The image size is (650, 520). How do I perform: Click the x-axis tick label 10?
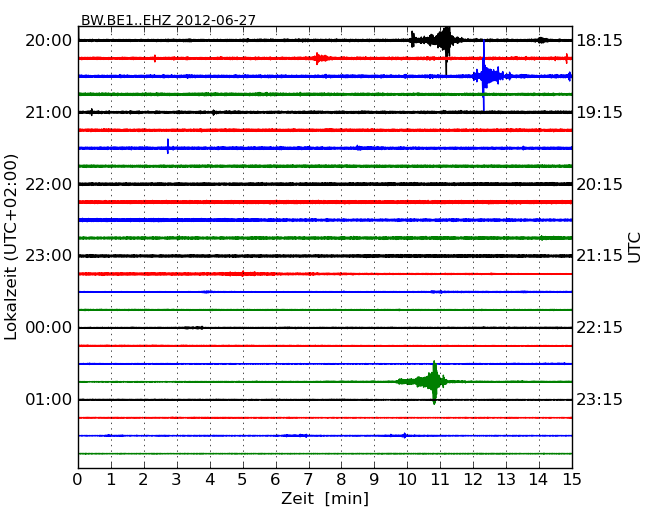(407, 479)
